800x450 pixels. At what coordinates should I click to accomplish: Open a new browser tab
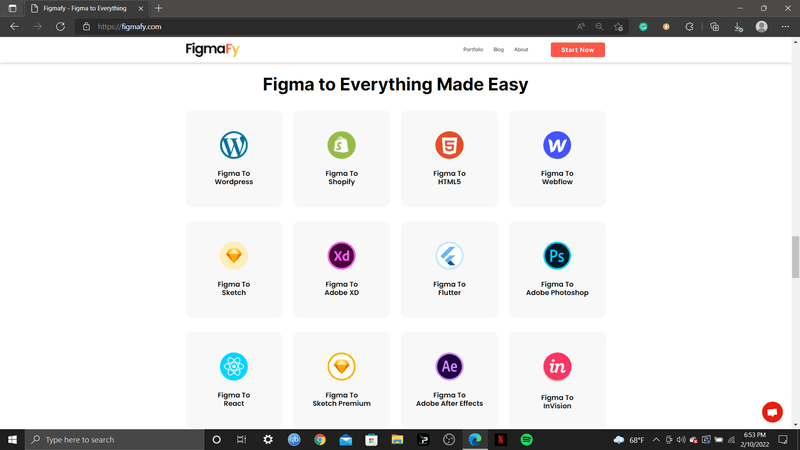tap(158, 8)
